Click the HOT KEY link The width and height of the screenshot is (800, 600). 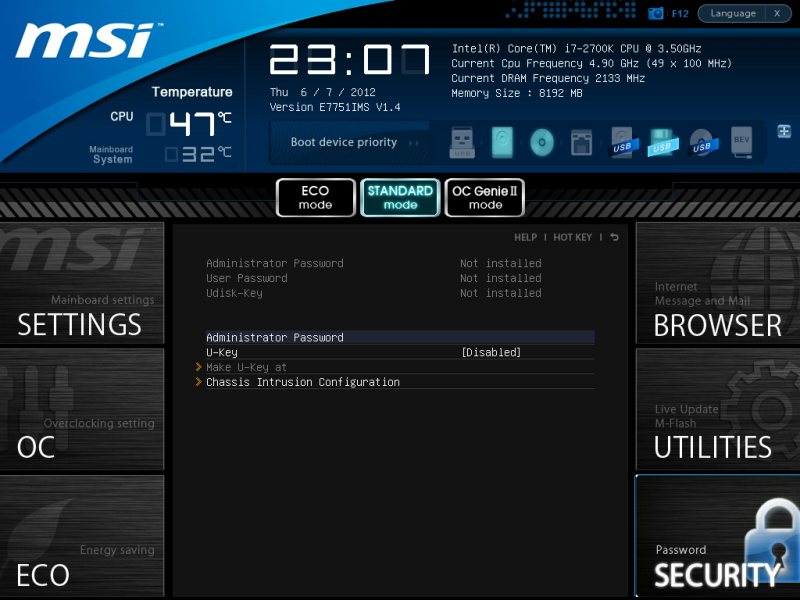coord(572,237)
